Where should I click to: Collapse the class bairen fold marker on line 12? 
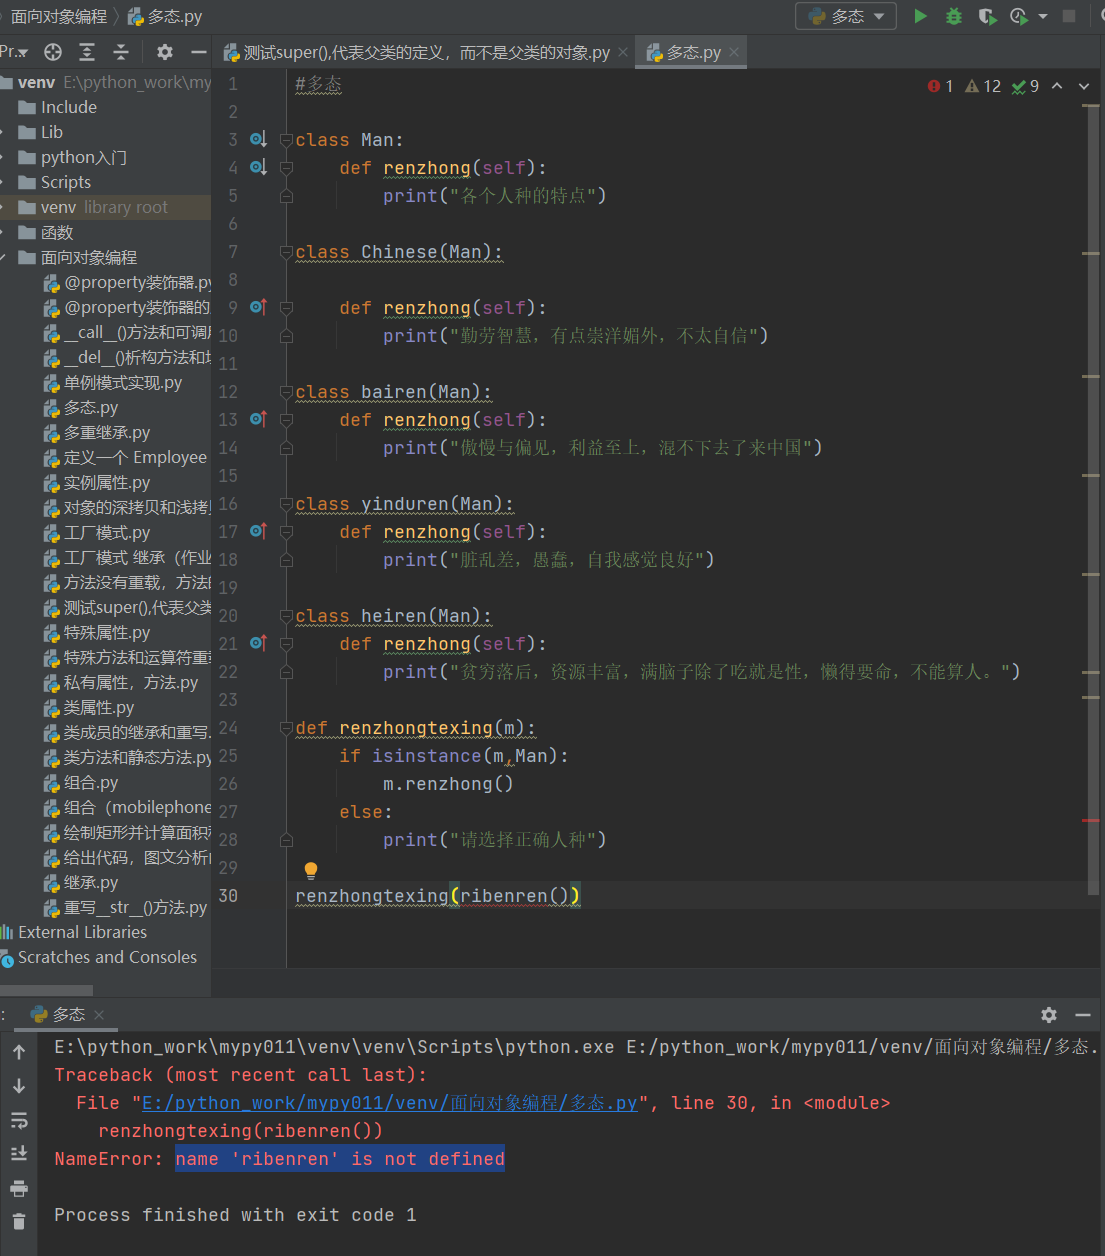[x=286, y=392]
